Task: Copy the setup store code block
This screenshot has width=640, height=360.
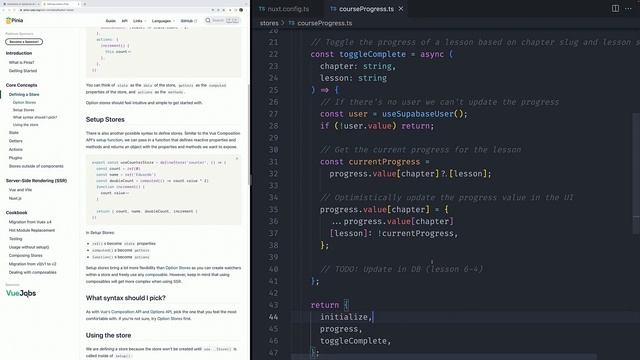Action: 237,158
